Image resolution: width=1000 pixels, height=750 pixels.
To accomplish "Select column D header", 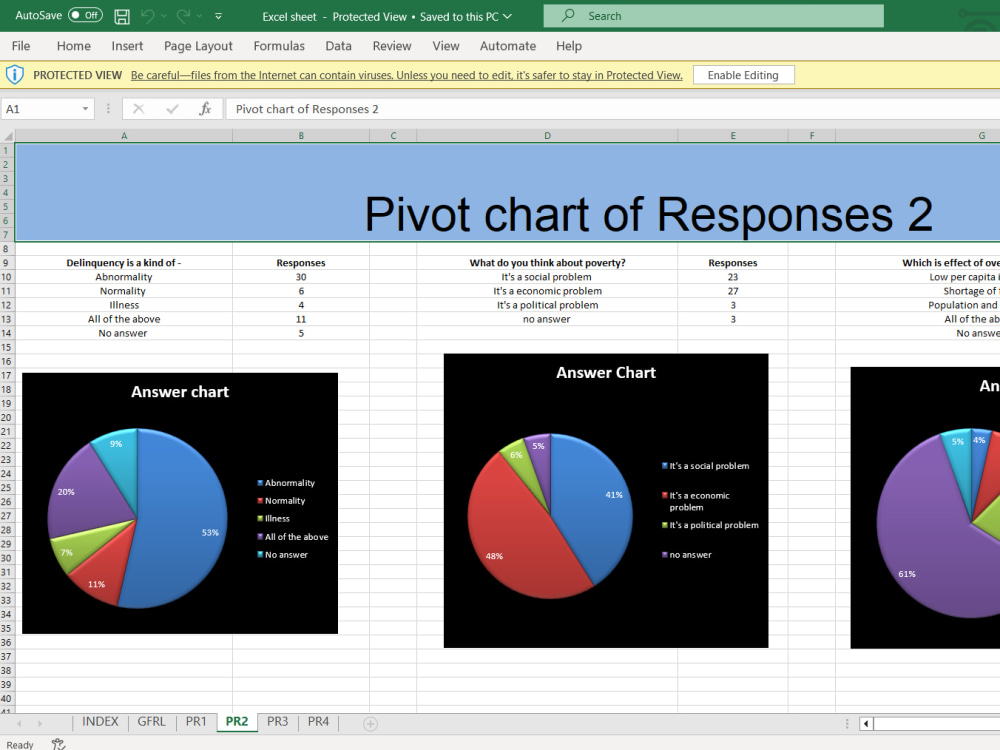I will 547,136.
